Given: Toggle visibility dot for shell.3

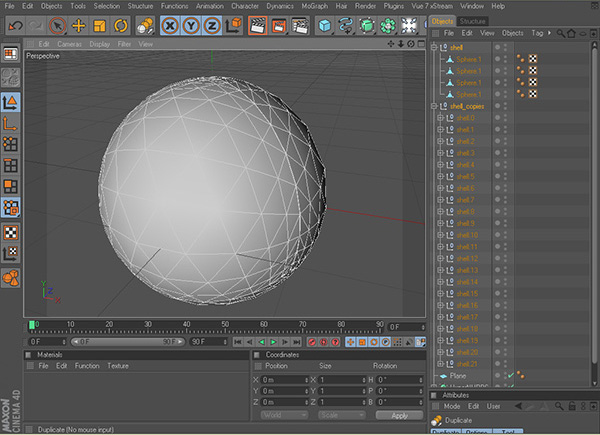Looking at the screenshot, I should (497, 153).
